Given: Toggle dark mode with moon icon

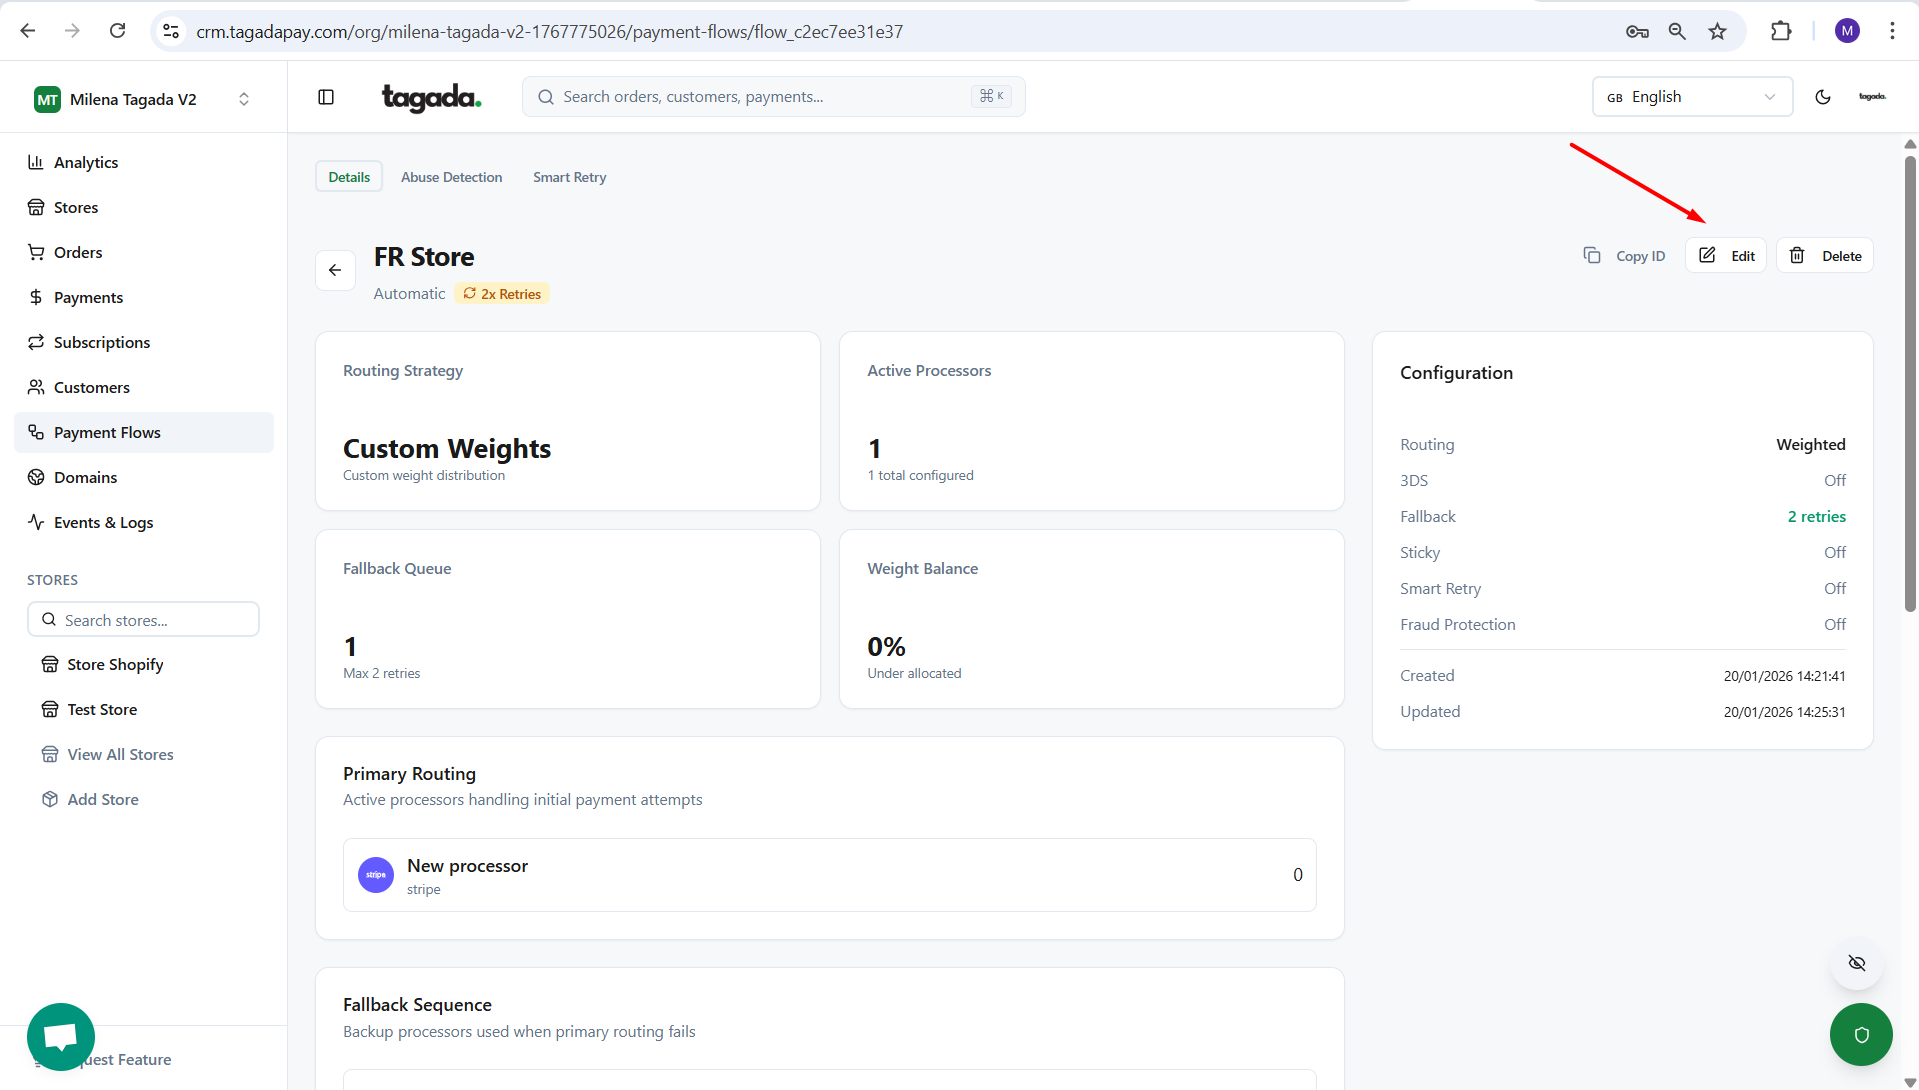Looking at the screenshot, I should (1823, 97).
